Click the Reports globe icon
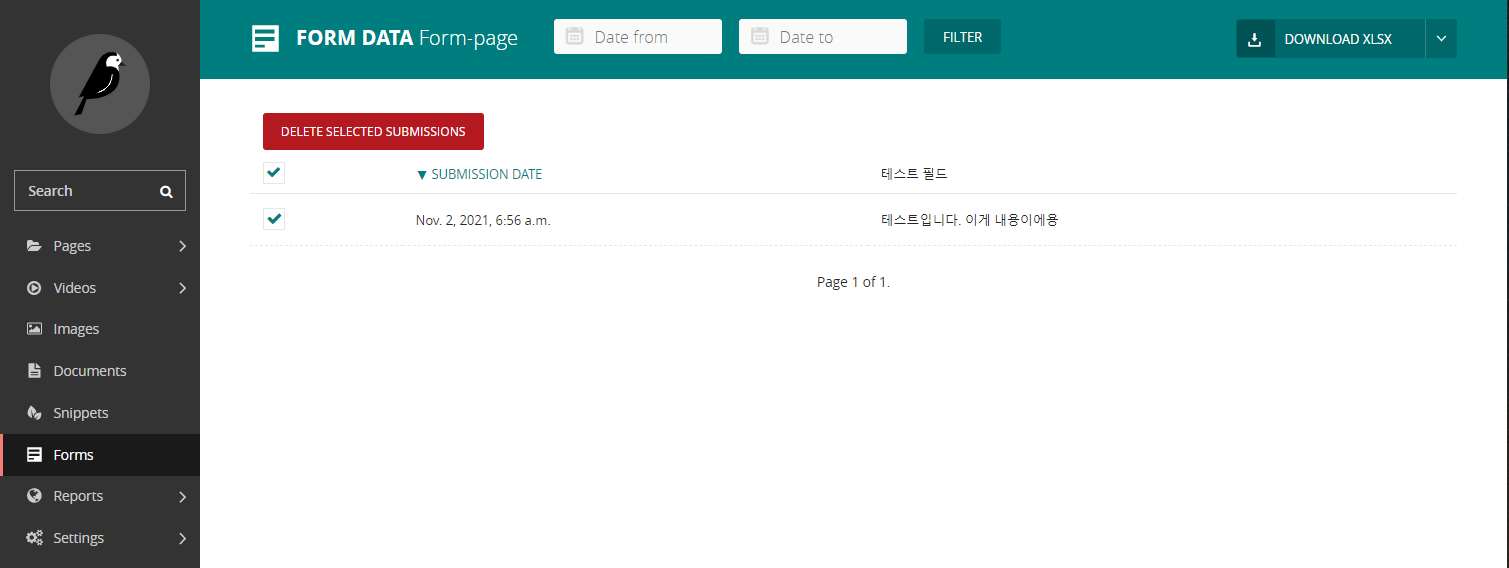Screen dimensions: 1509x568 click(x=34, y=496)
